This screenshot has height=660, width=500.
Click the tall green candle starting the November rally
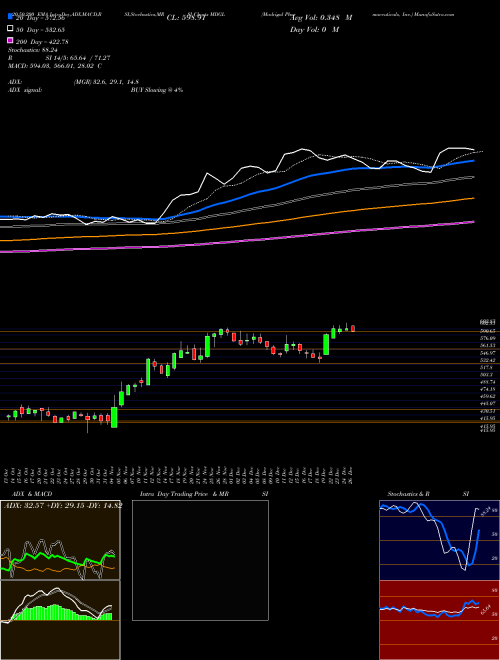114,417
